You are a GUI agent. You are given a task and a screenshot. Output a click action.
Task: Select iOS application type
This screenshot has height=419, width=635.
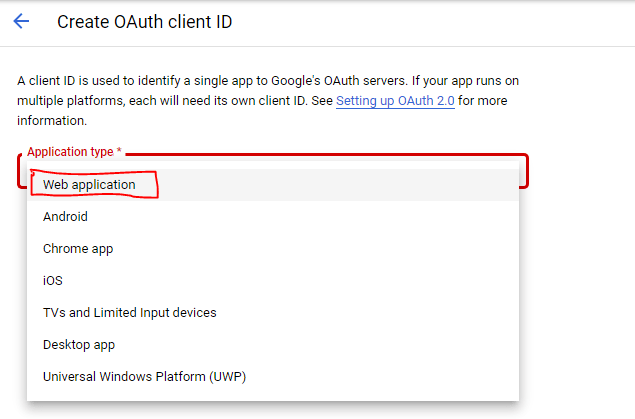273,281
